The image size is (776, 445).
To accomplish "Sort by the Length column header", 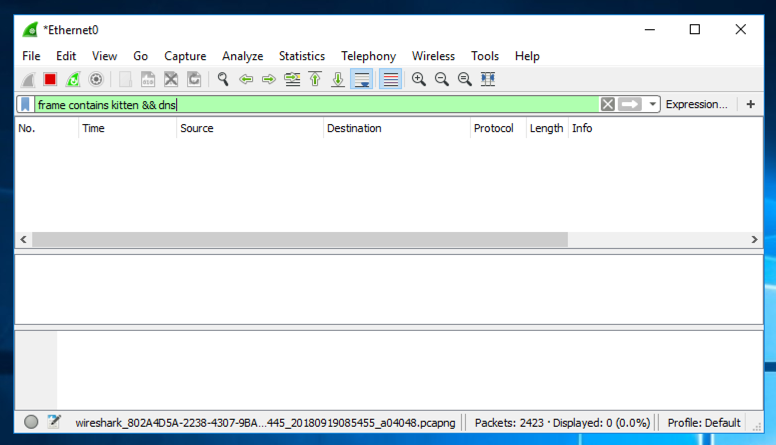I will [x=547, y=128].
